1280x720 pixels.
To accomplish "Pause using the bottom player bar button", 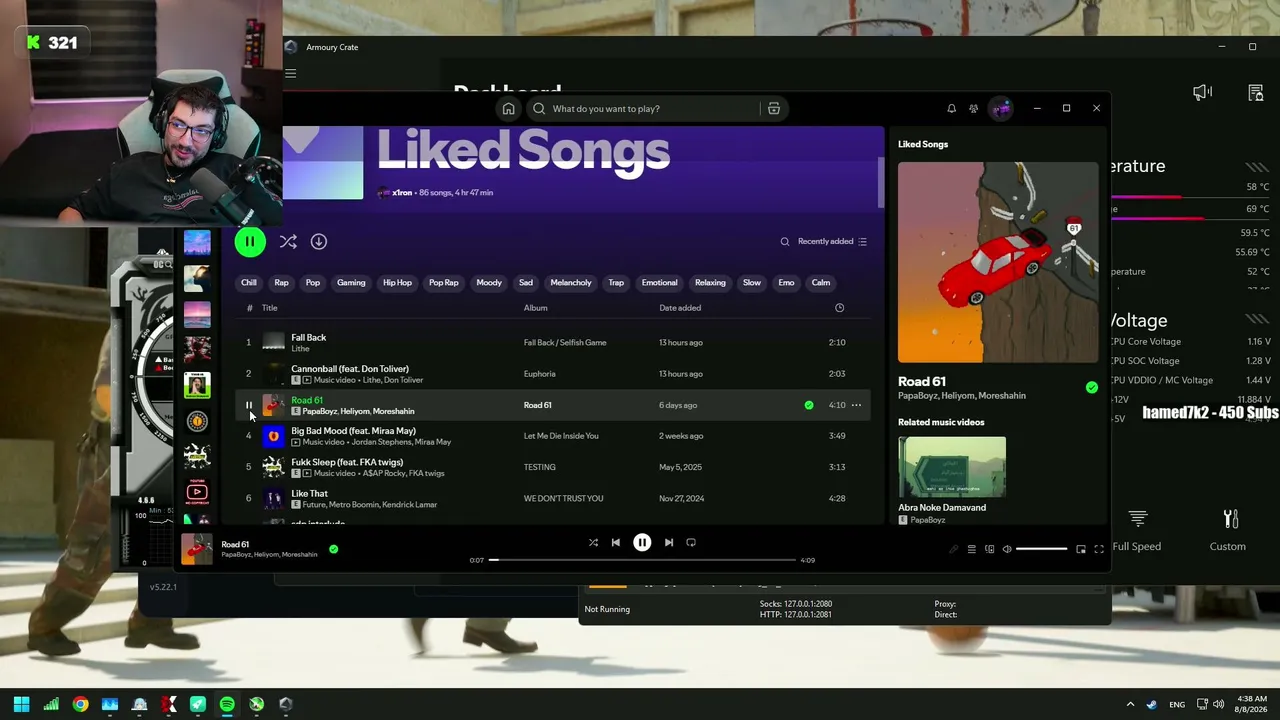I will pos(642,542).
